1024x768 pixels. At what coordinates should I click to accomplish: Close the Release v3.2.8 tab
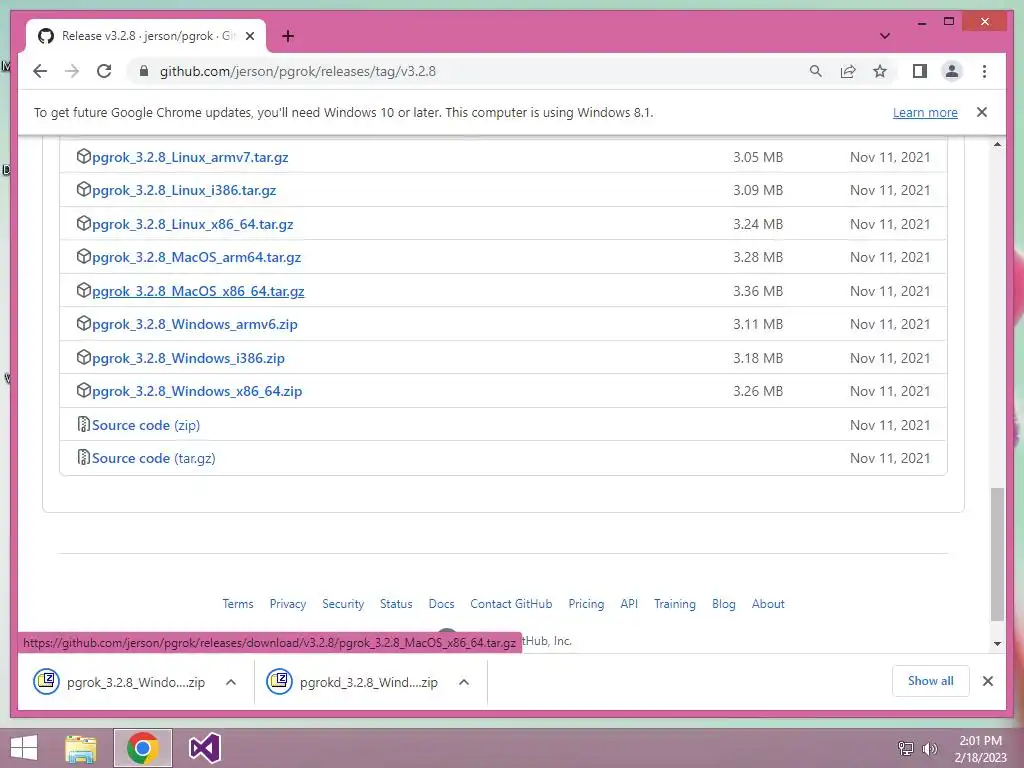coord(249,36)
